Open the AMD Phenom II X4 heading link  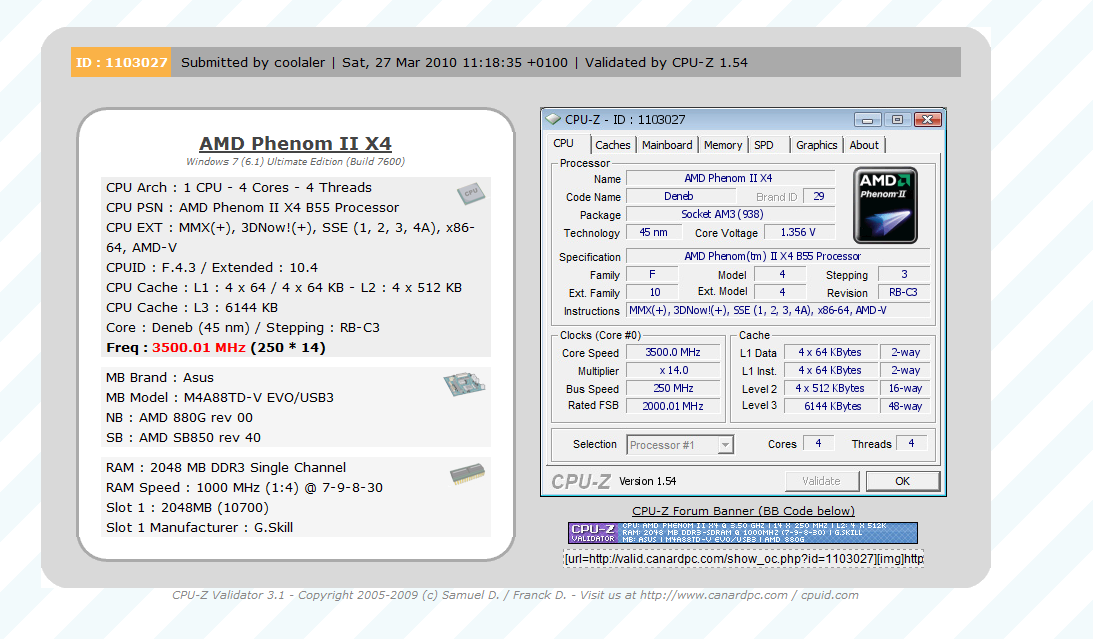point(296,144)
